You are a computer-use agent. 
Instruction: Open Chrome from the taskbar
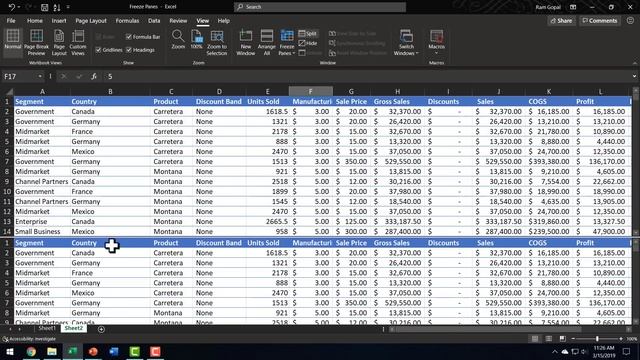(x=31, y=351)
